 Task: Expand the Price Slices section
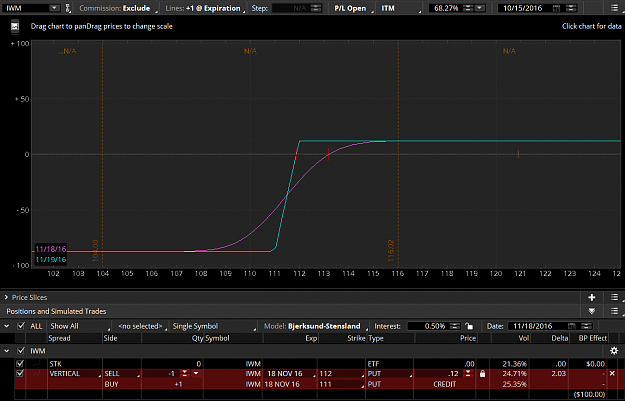(6, 297)
